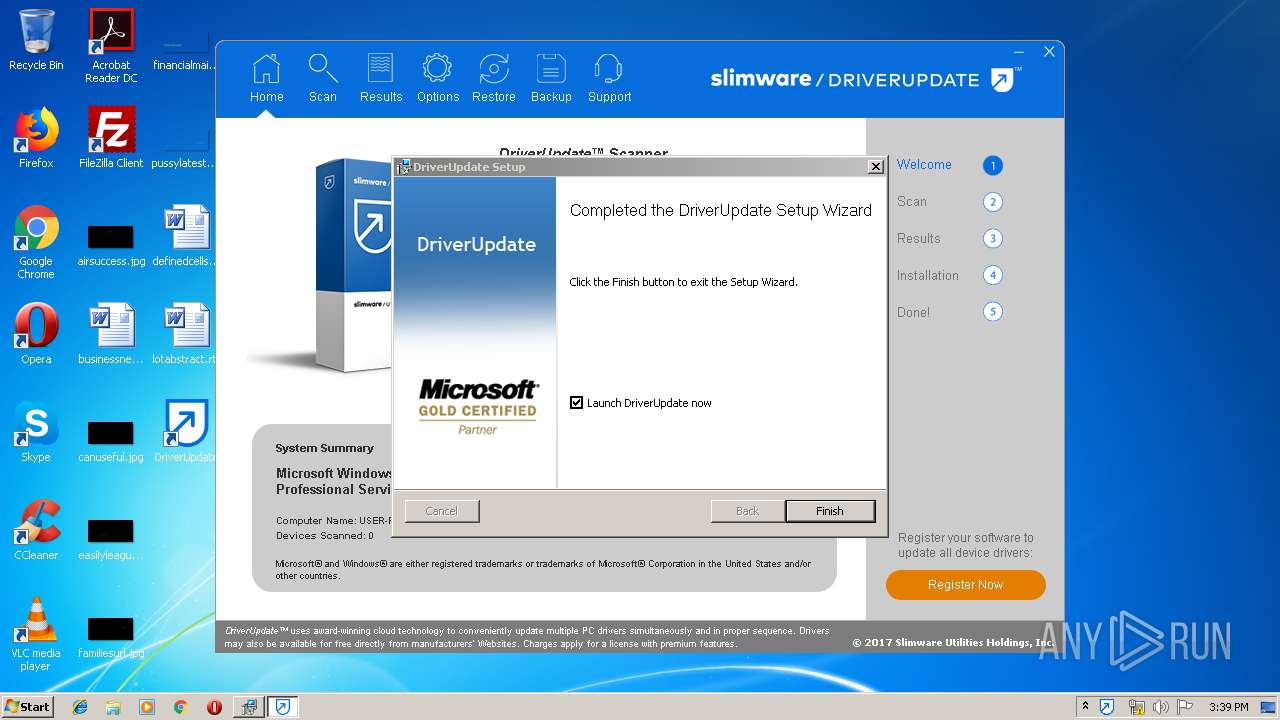
Task: Open lotabstract document on desktop
Action: 187,334
